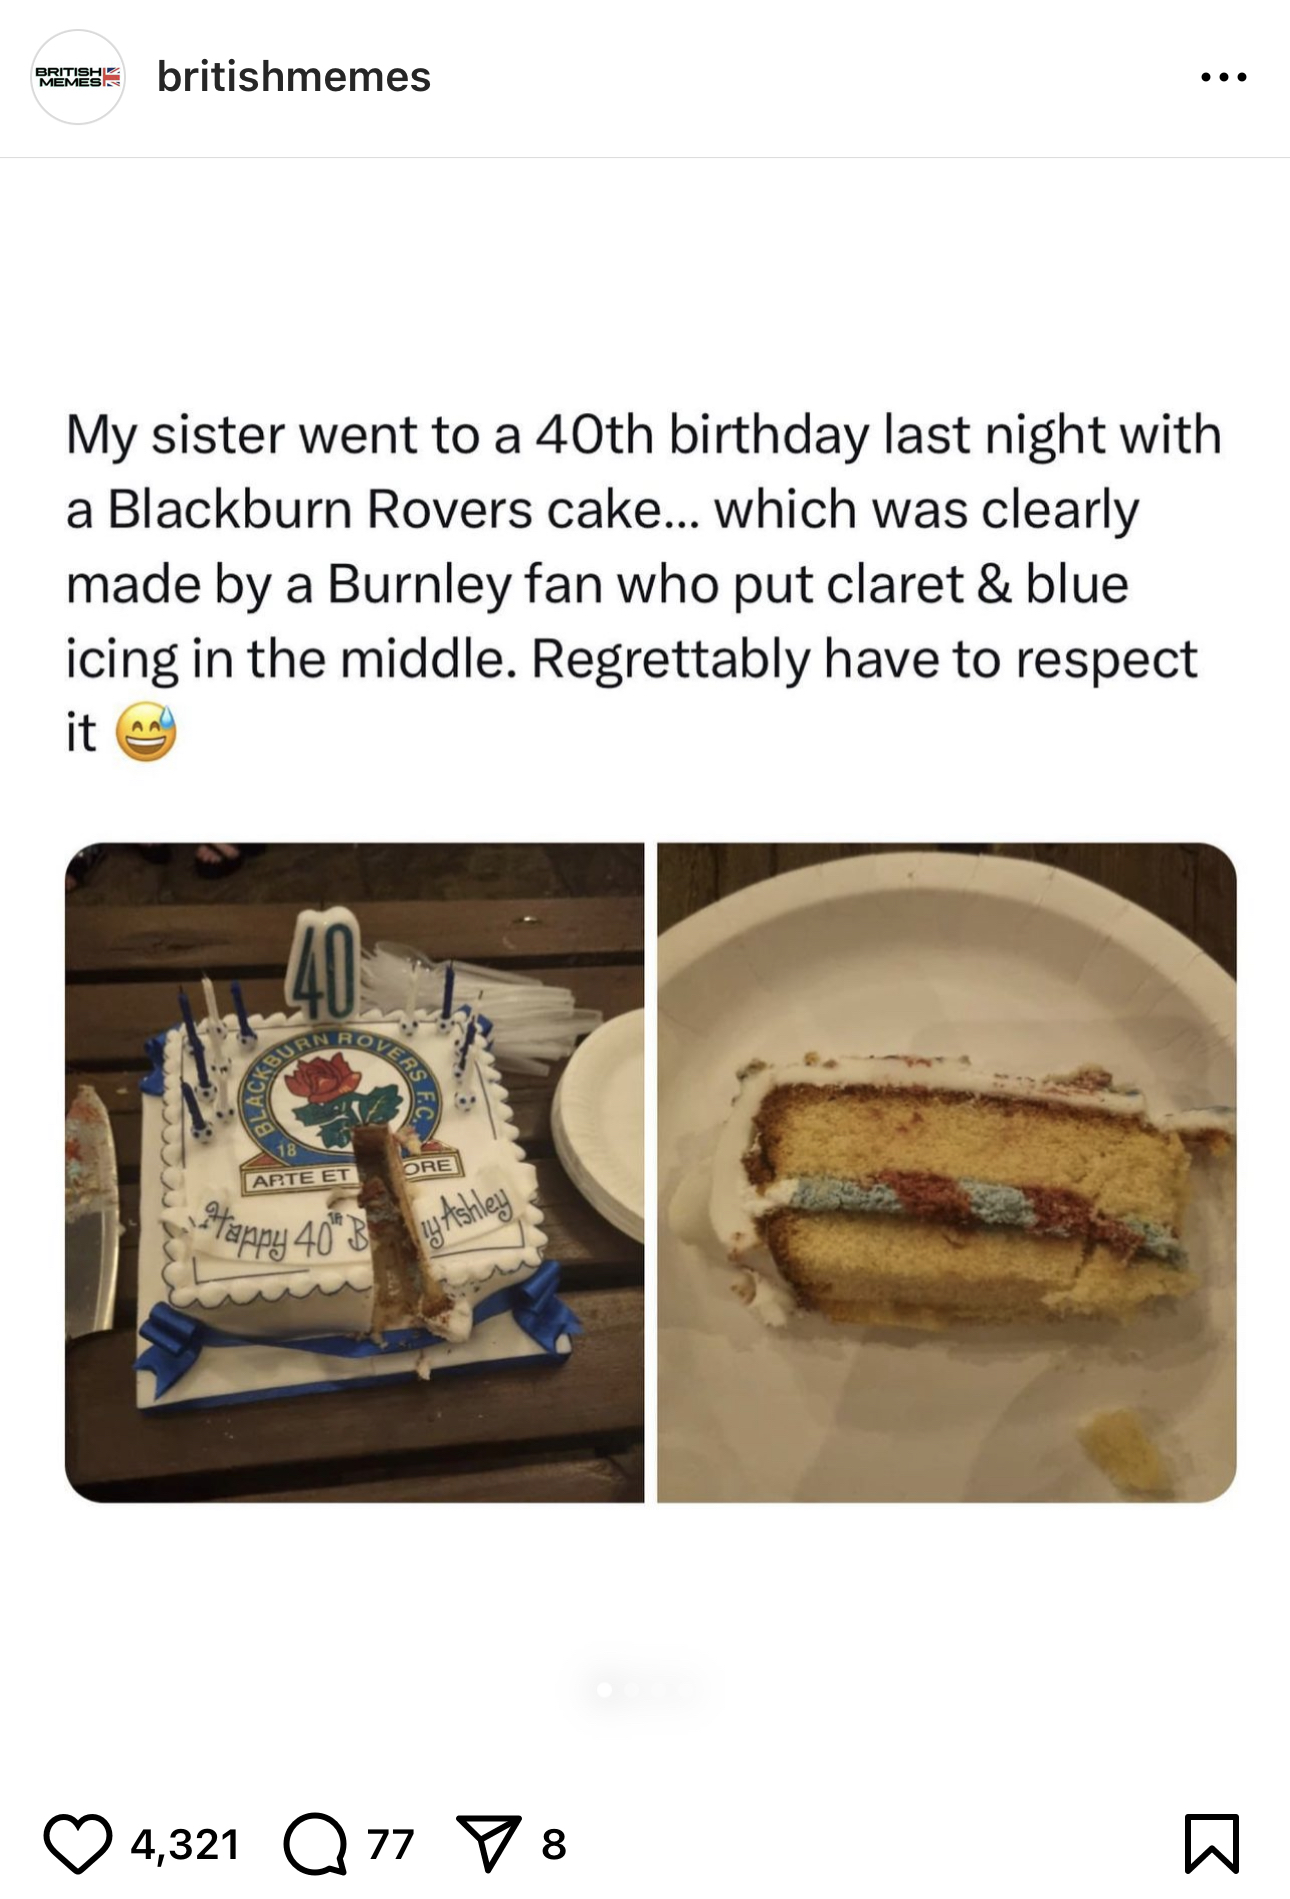This screenshot has width=1290, height=1899.
Task: Jump to the second carousel page dot
Action: [631, 1689]
